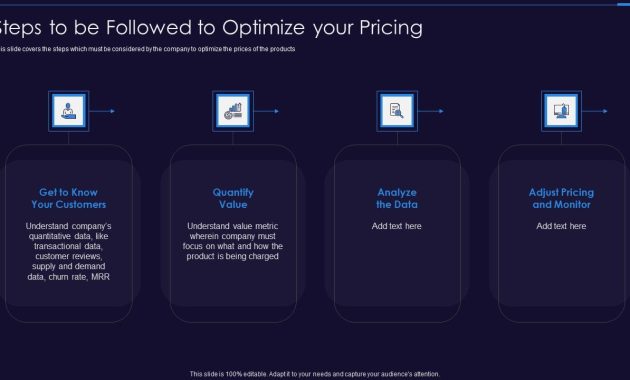Click Add text here under Analyze the Data
The width and height of the screenshot is (630, 380).
pyautogui.click(x=397, y=226)
